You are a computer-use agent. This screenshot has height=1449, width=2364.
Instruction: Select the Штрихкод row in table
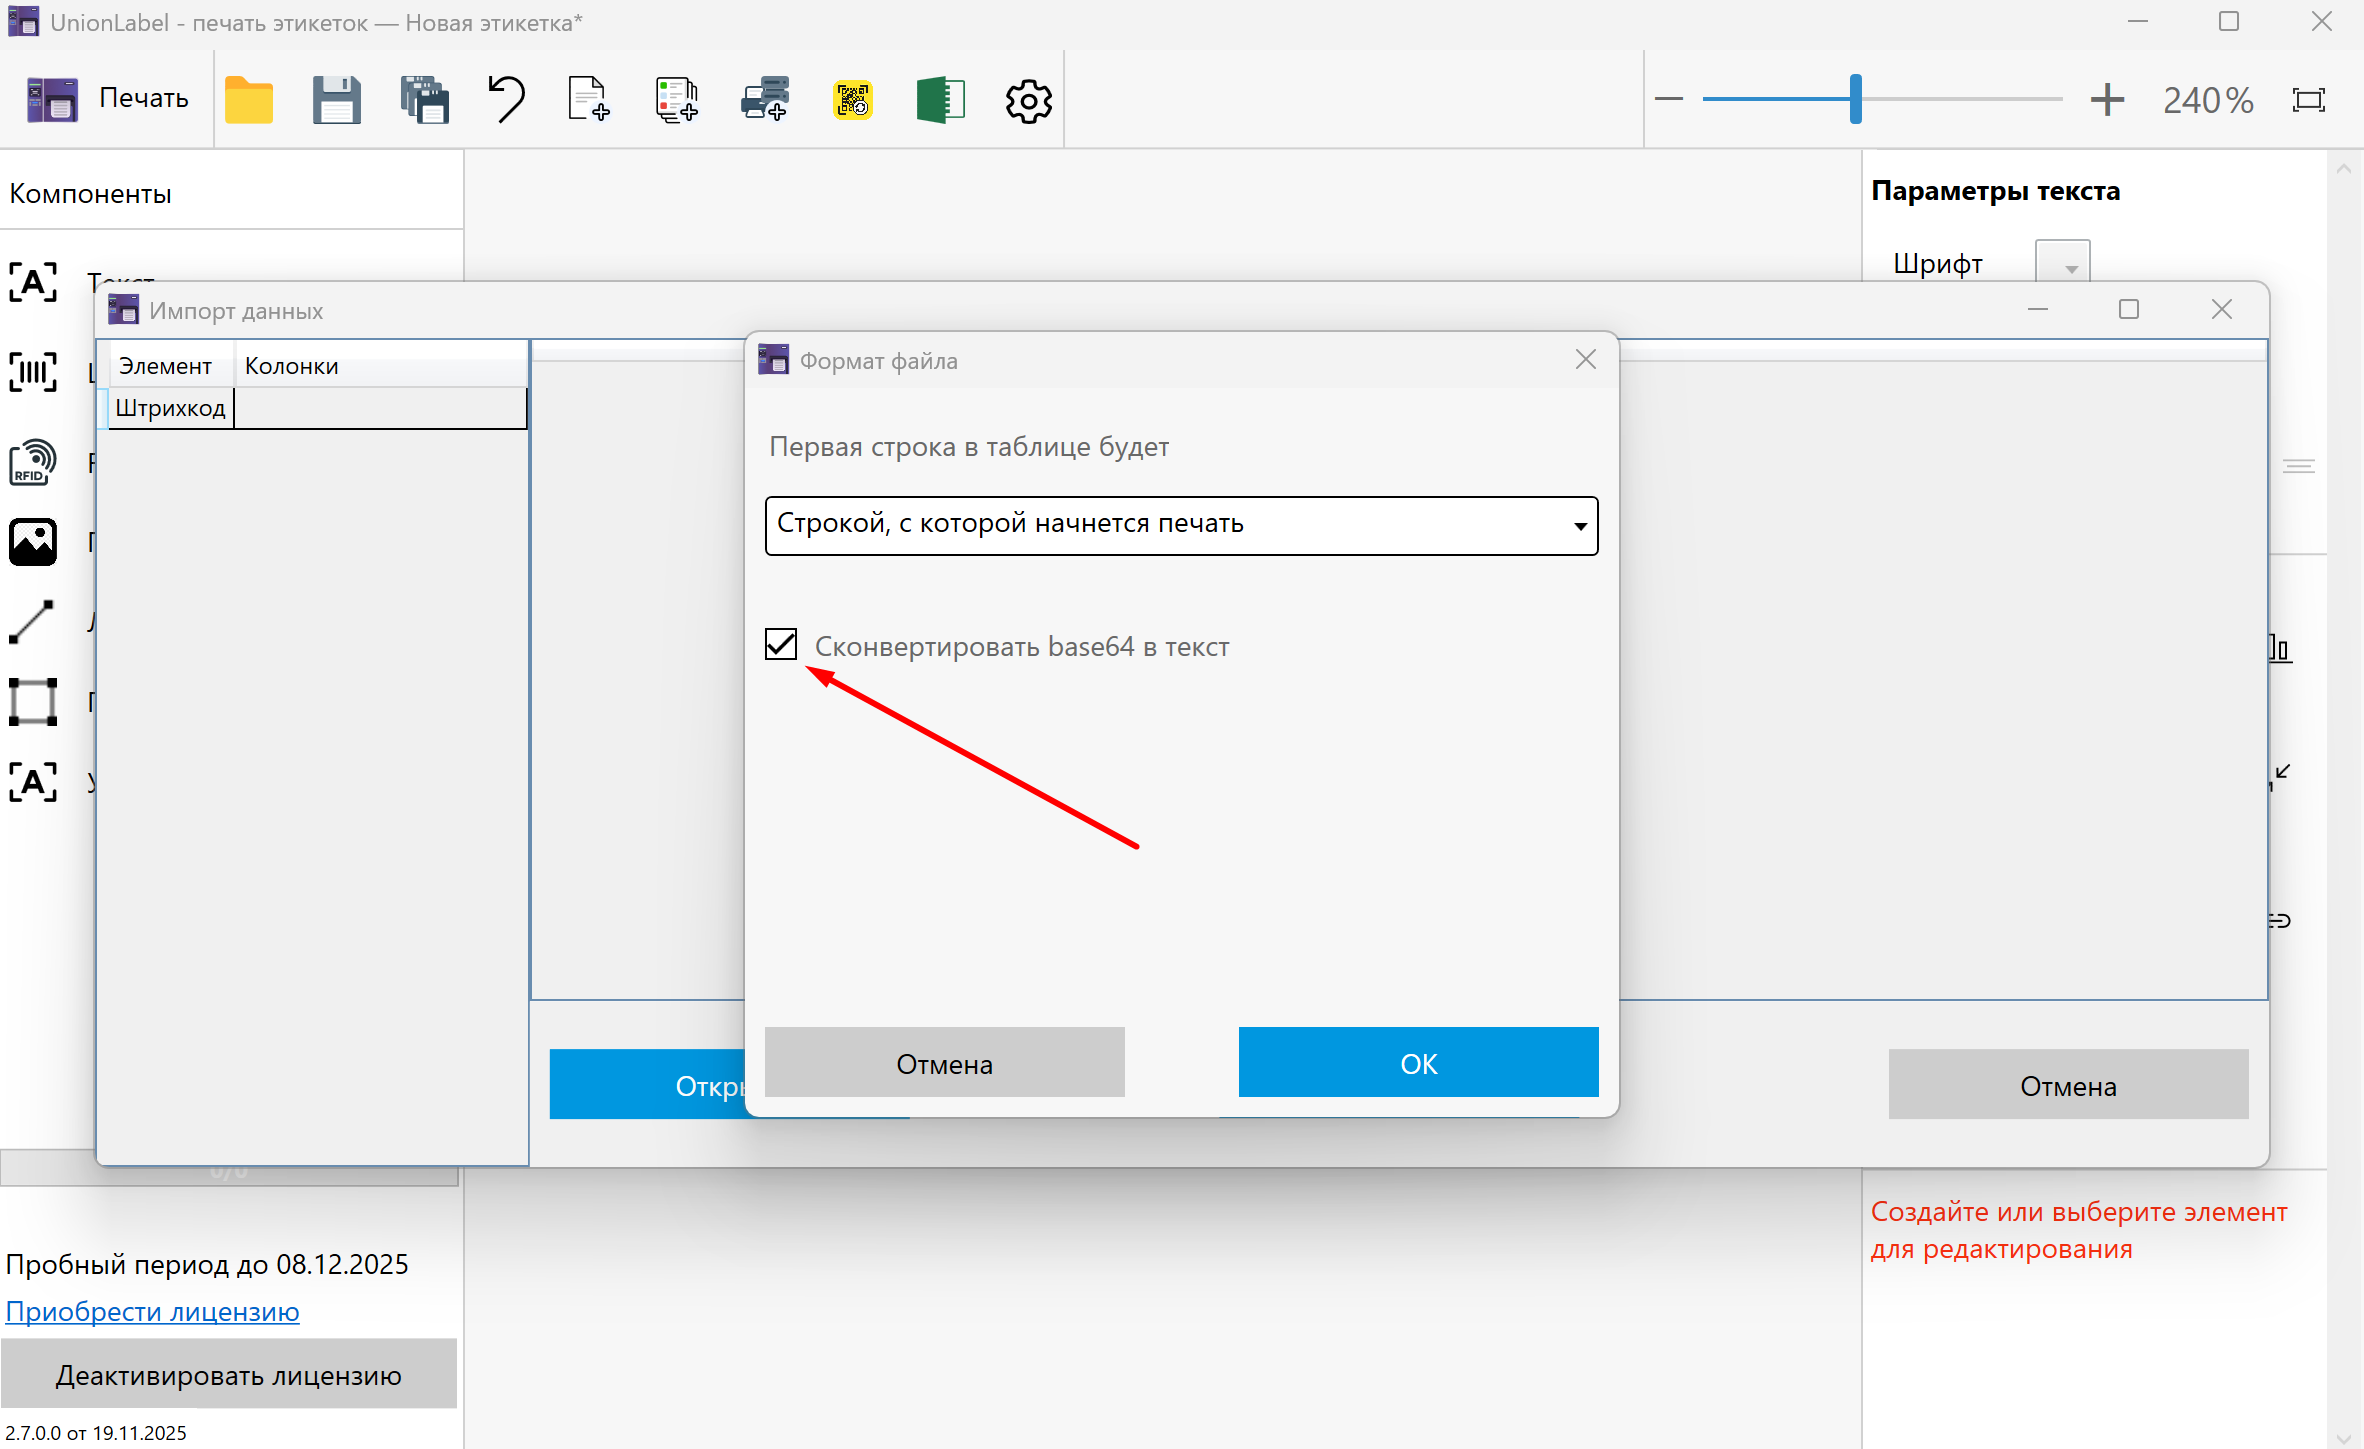[170, 408]
